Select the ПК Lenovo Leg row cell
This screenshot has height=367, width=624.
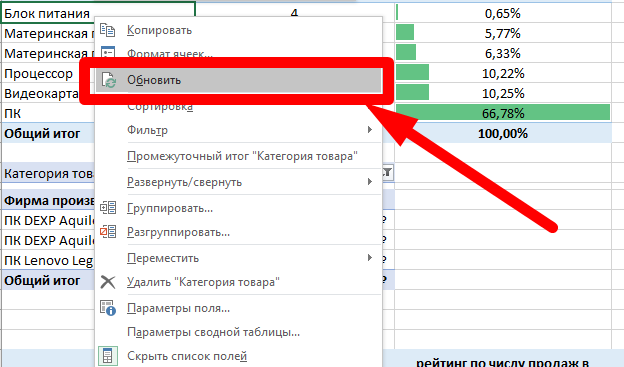48,260
